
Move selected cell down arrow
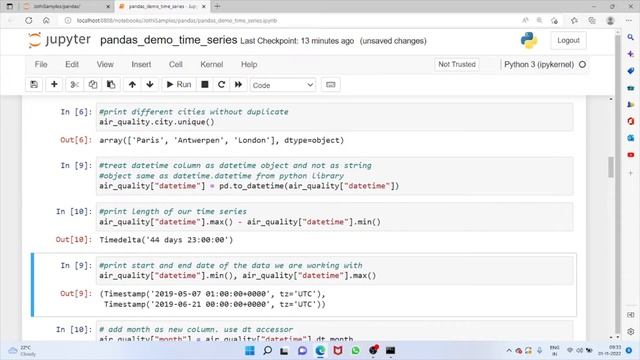(150, 84)
